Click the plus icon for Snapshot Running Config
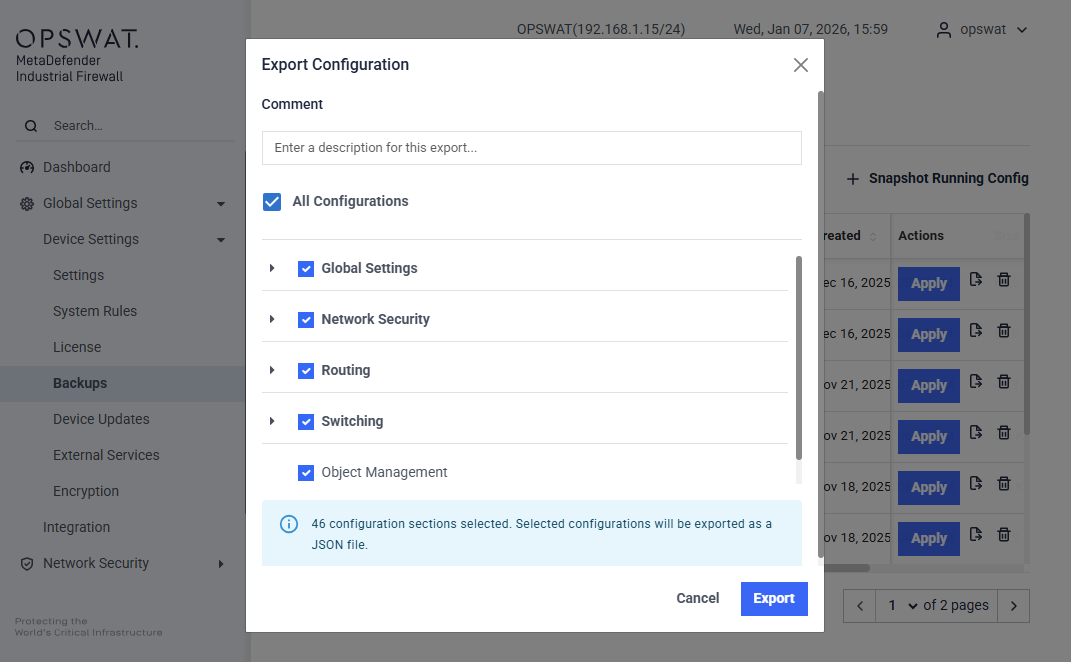 [853, 179]
